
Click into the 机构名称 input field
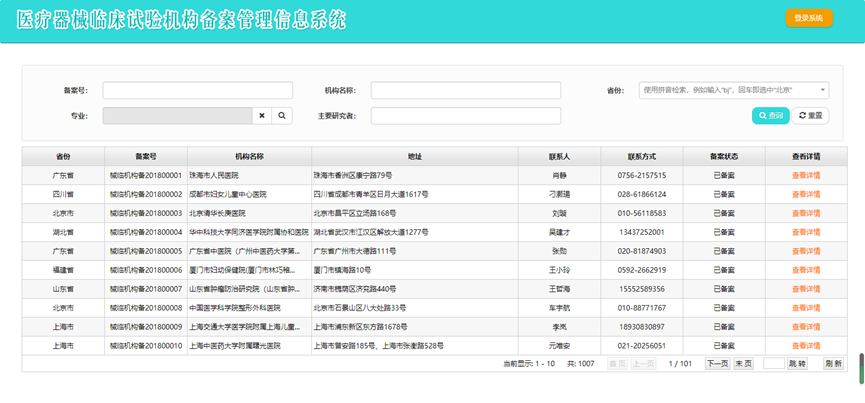tap(465, 90)
